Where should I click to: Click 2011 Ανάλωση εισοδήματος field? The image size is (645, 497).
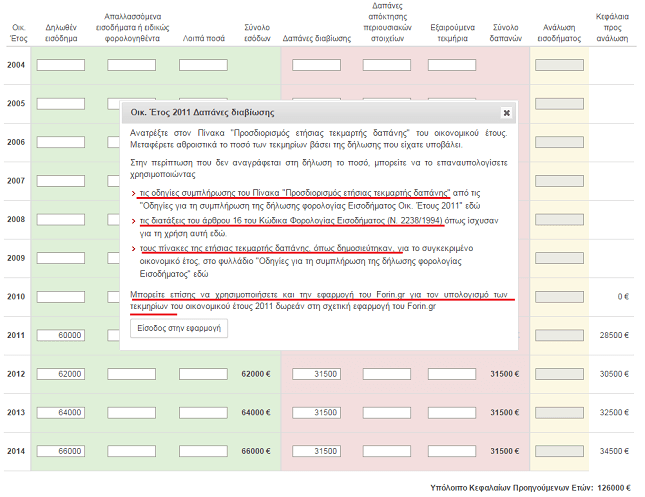[559, 335]
